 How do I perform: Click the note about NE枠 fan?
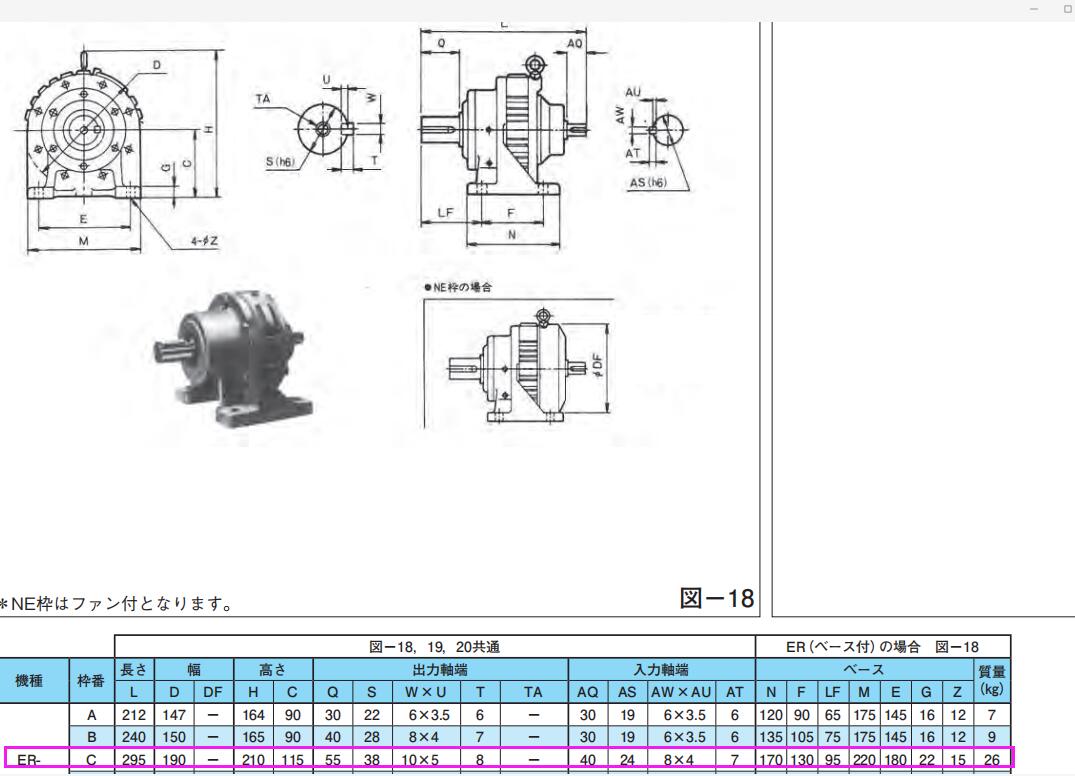pos(117,604)
